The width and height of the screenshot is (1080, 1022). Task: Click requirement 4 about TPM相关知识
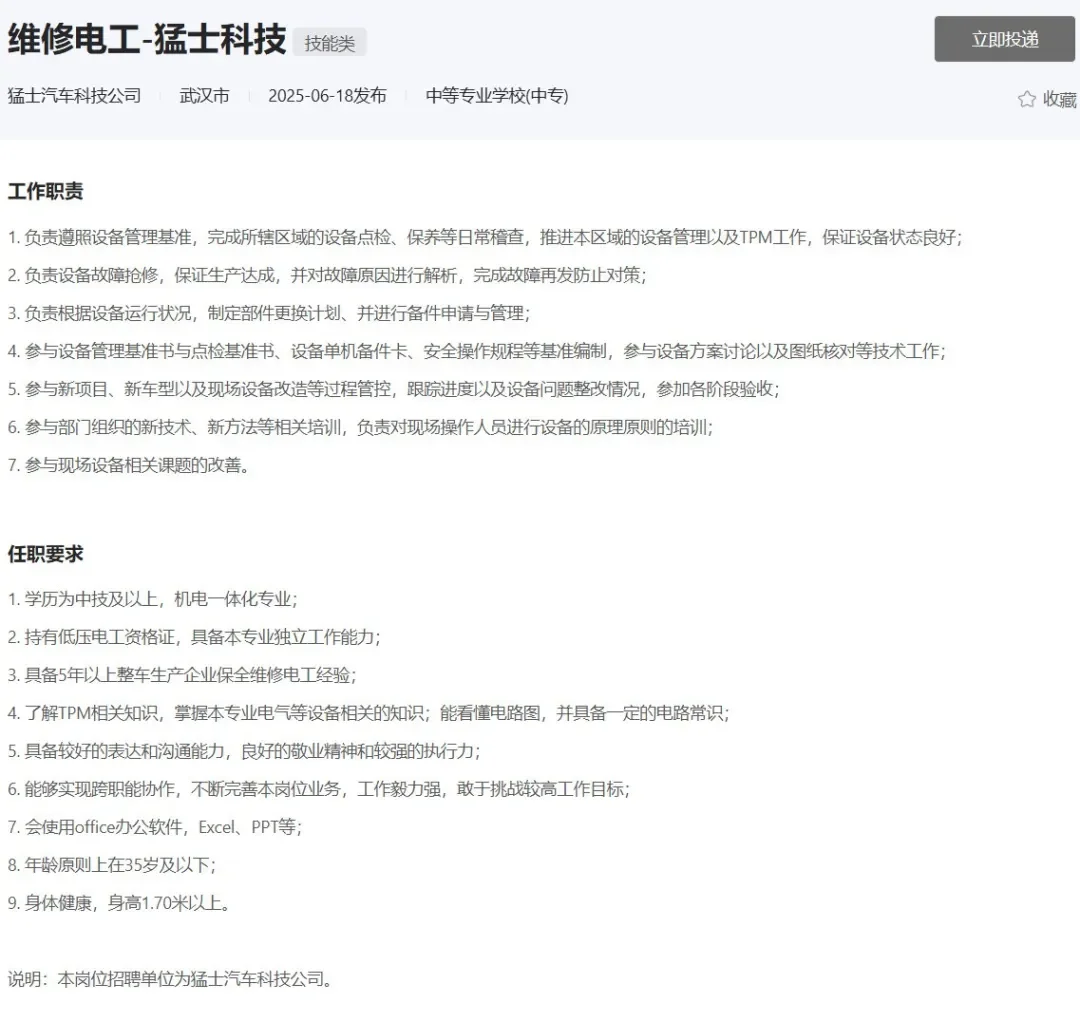[x=368, y=713]
